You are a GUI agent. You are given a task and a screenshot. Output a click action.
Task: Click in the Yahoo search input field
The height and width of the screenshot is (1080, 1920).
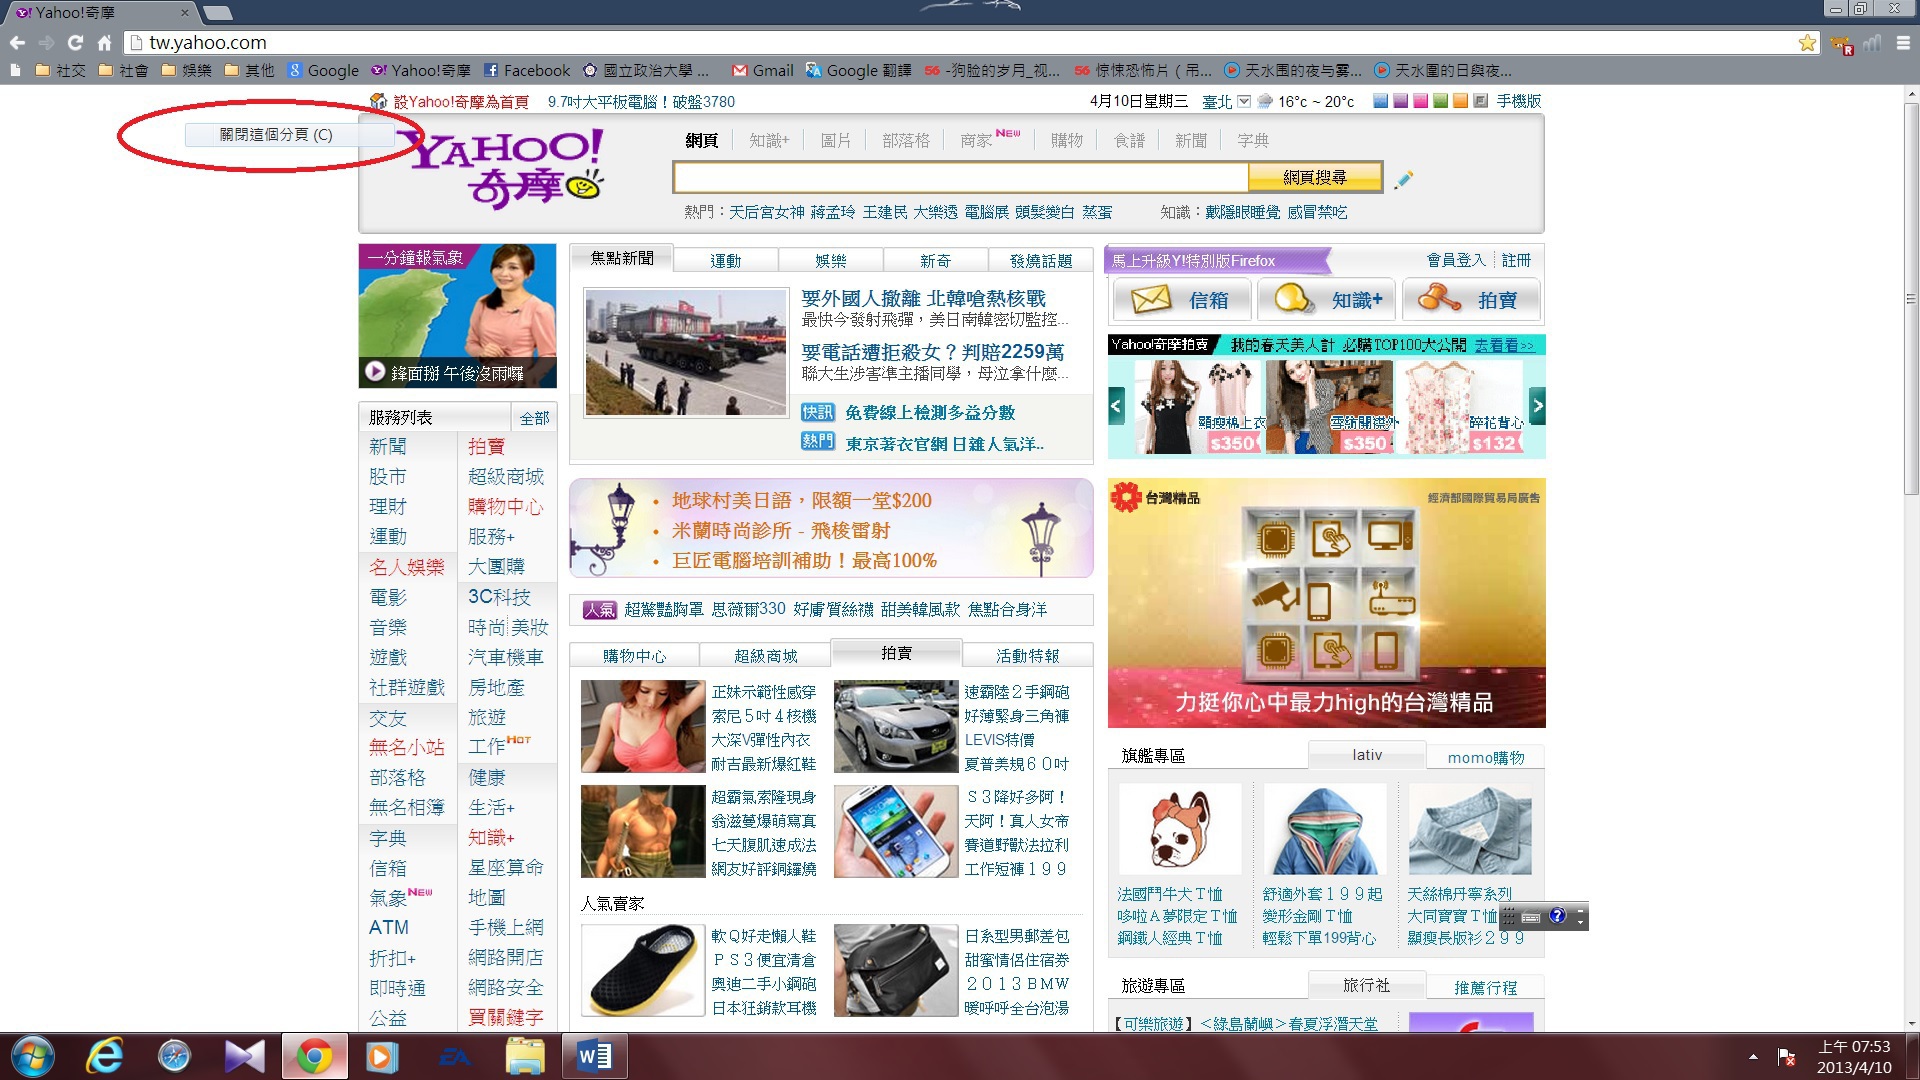pos(961,177)
